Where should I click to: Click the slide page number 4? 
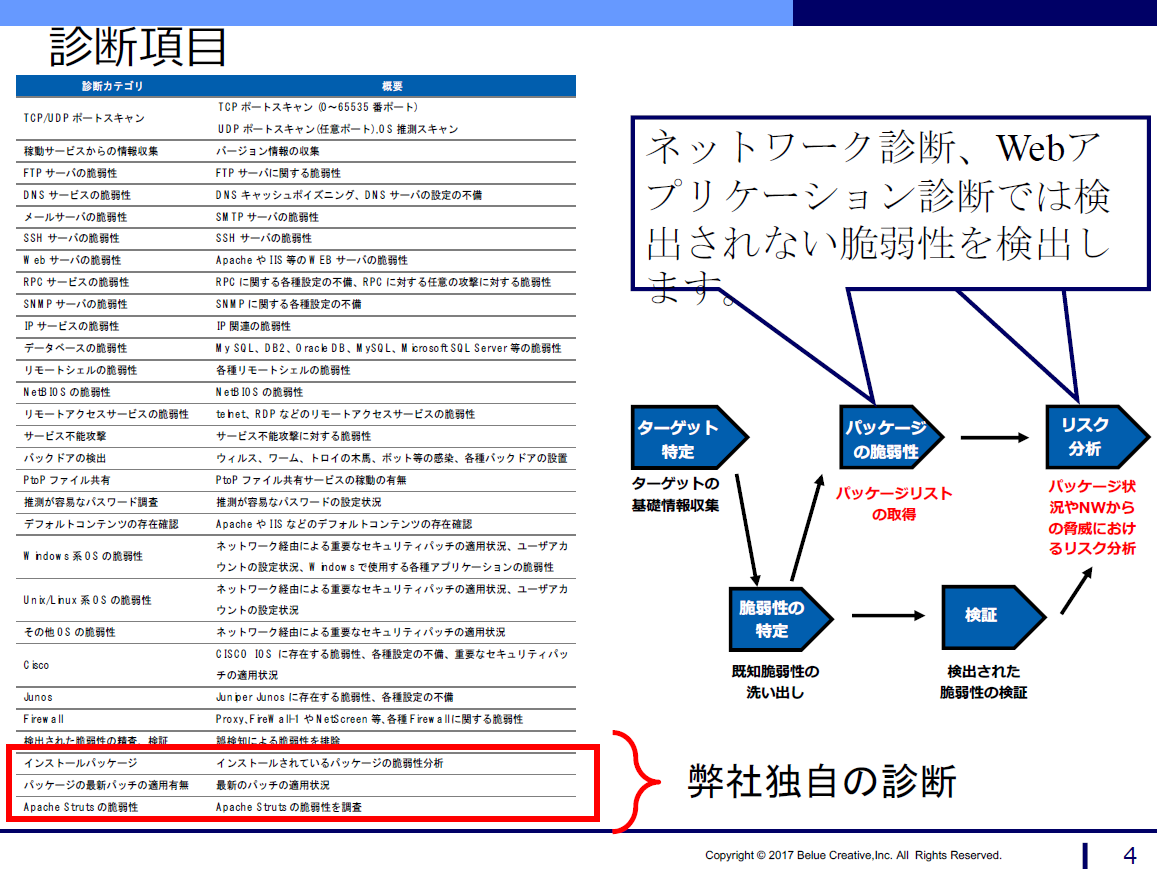click(1130, 856)
